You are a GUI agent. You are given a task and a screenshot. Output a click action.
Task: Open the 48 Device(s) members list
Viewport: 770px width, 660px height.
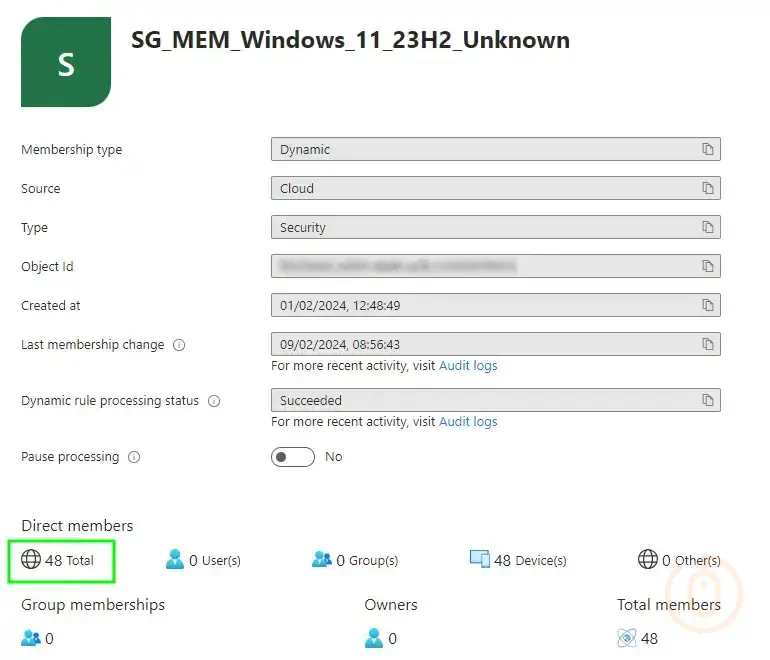pos(518,560)
